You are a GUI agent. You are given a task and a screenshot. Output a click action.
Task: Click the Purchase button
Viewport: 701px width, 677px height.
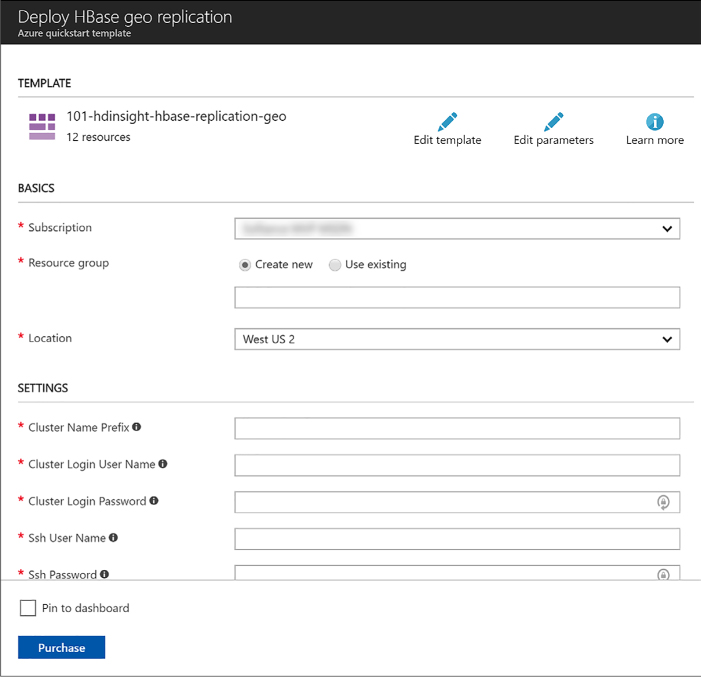click(61, 647)
